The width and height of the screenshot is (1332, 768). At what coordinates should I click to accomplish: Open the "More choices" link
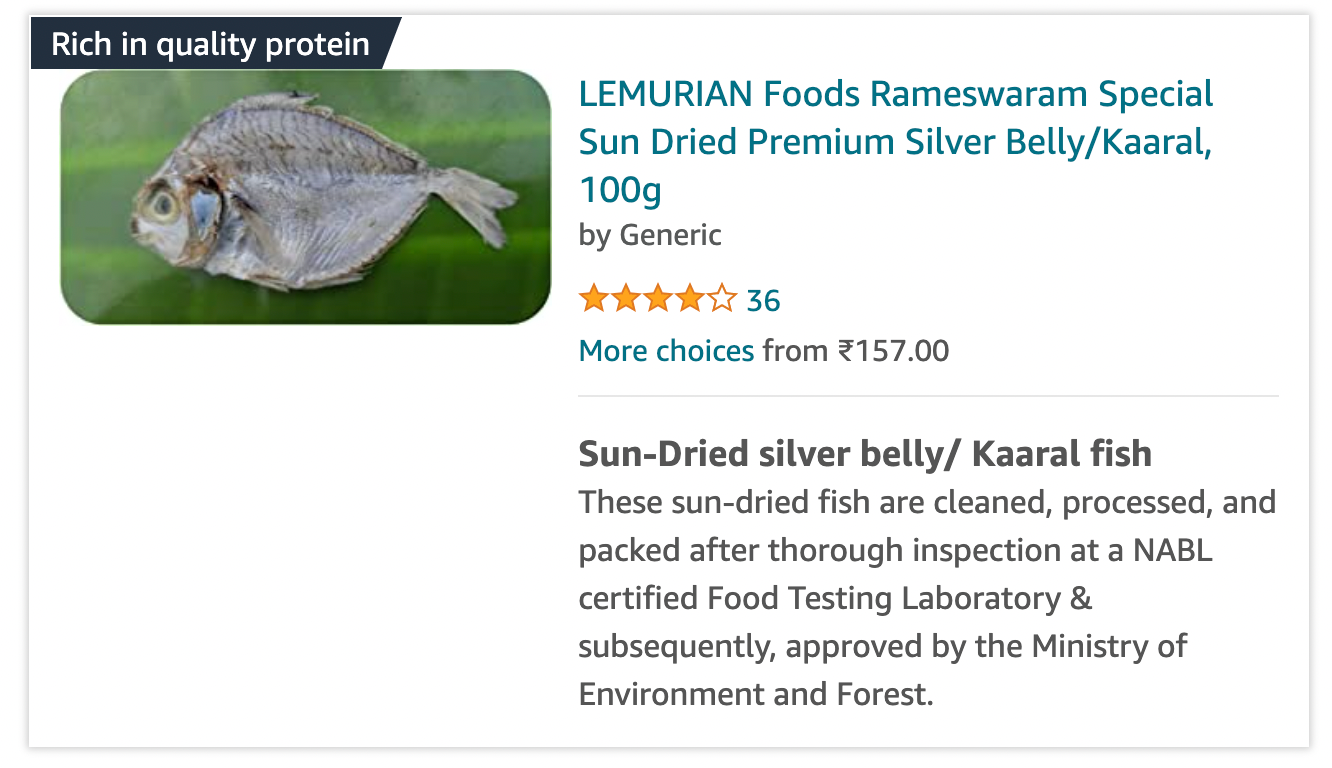click(x=666, y=351)
